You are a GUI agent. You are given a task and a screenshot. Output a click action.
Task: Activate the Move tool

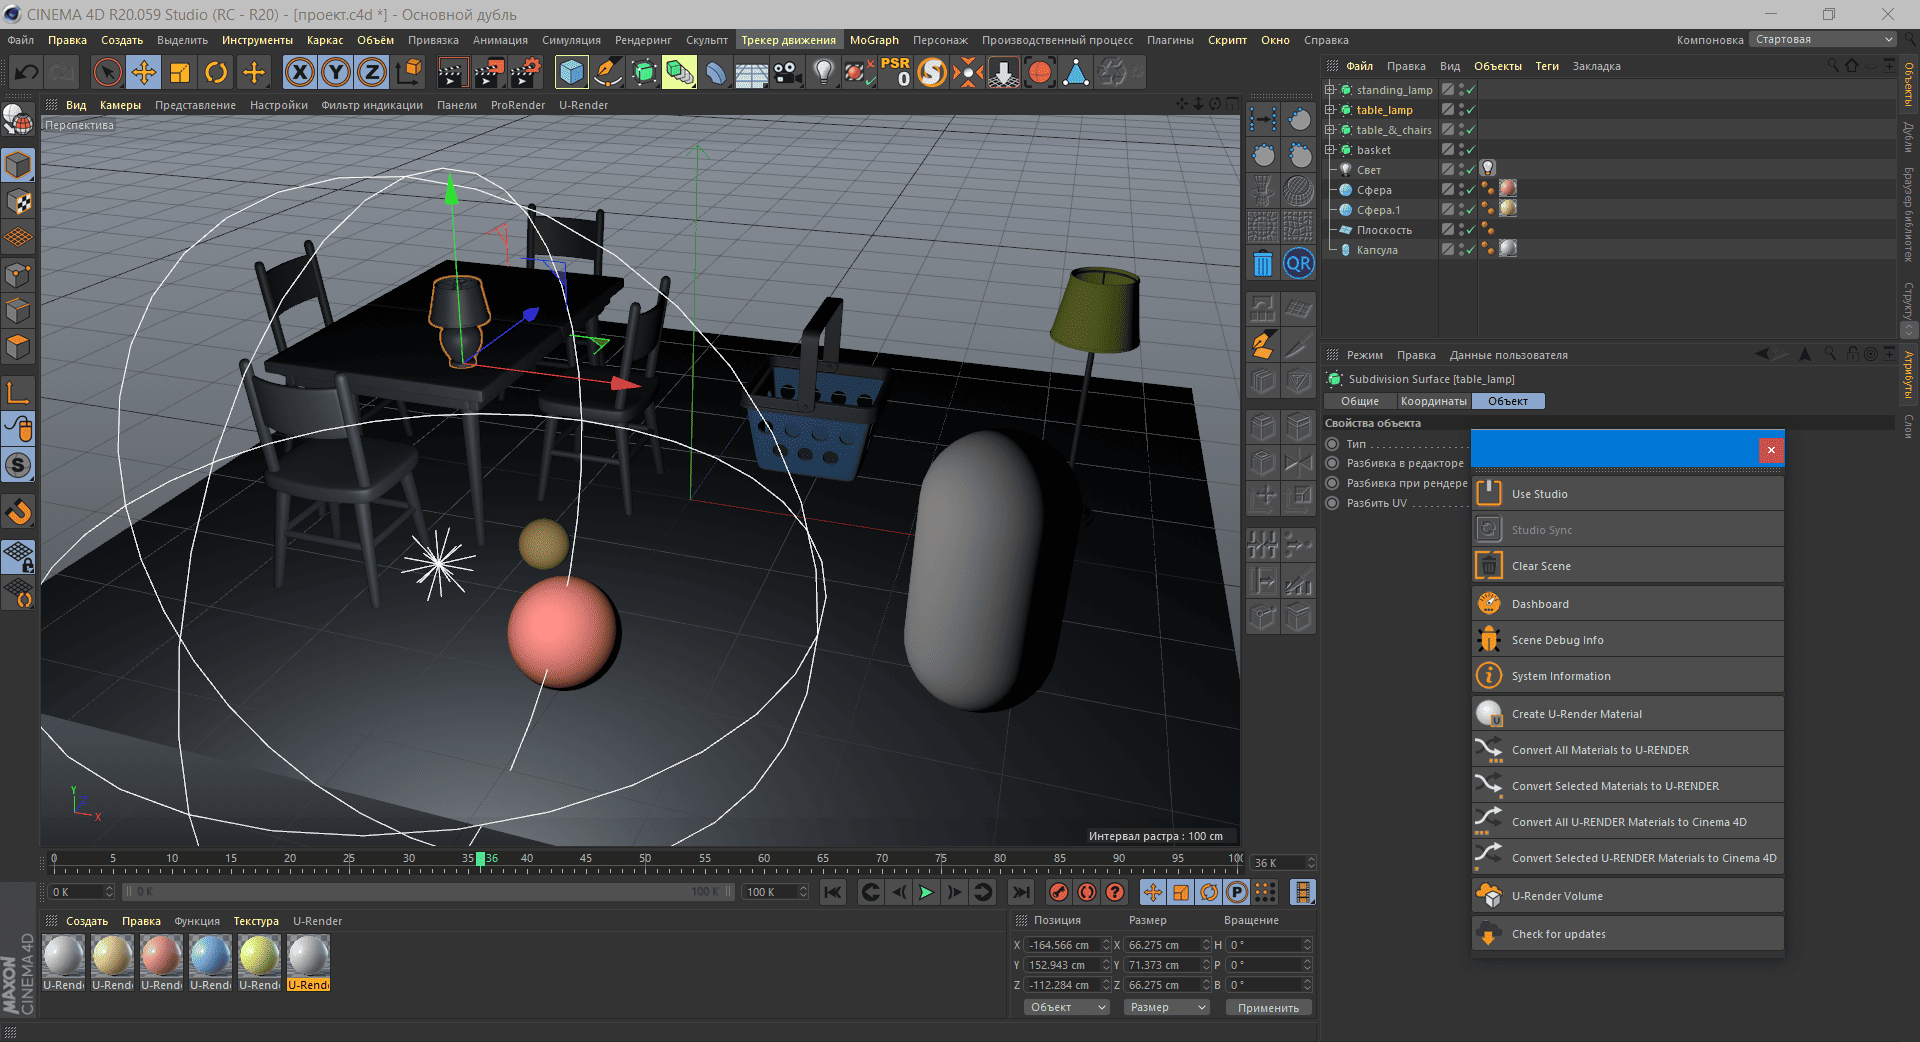pyautogui.click(x=144, y=72)
